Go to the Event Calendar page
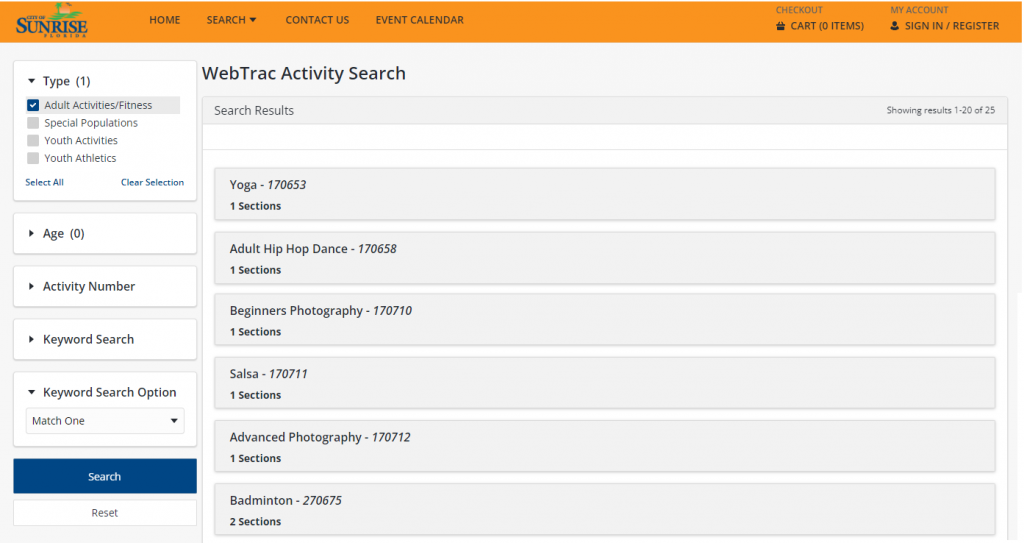1024x543 pixels. (419, 20)
